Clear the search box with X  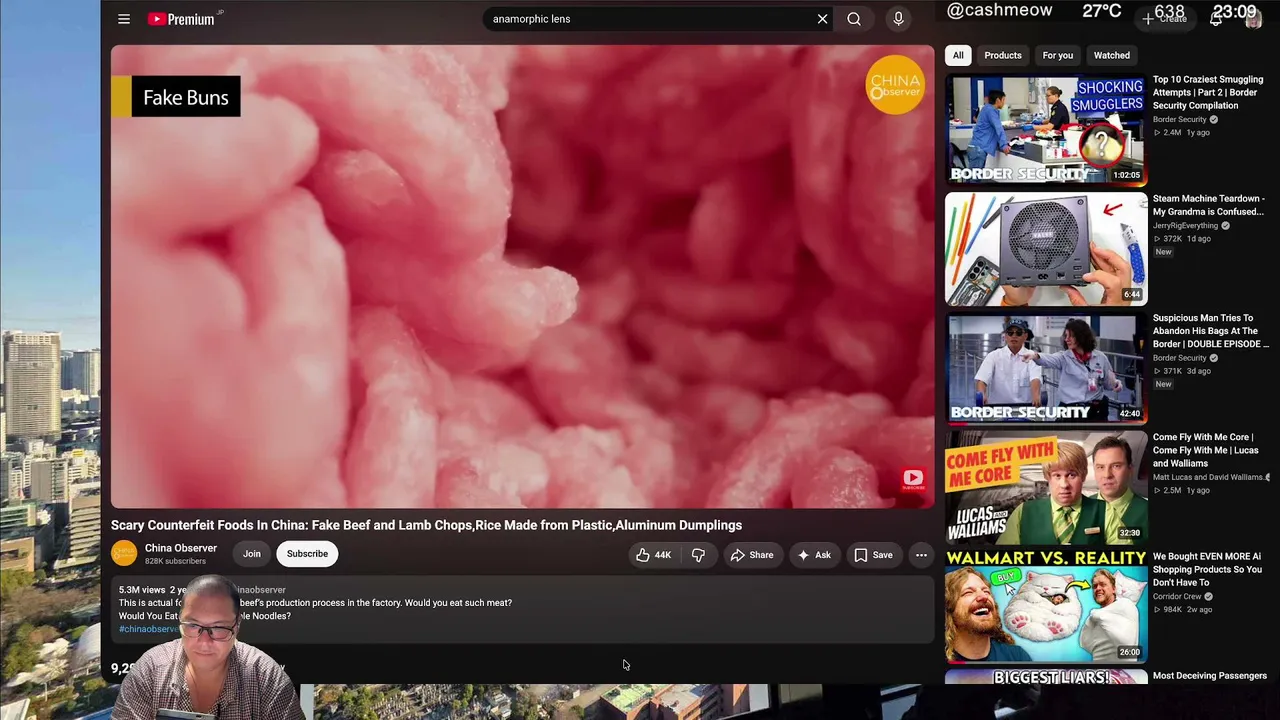pyautogui.click(x=822, y=19)
